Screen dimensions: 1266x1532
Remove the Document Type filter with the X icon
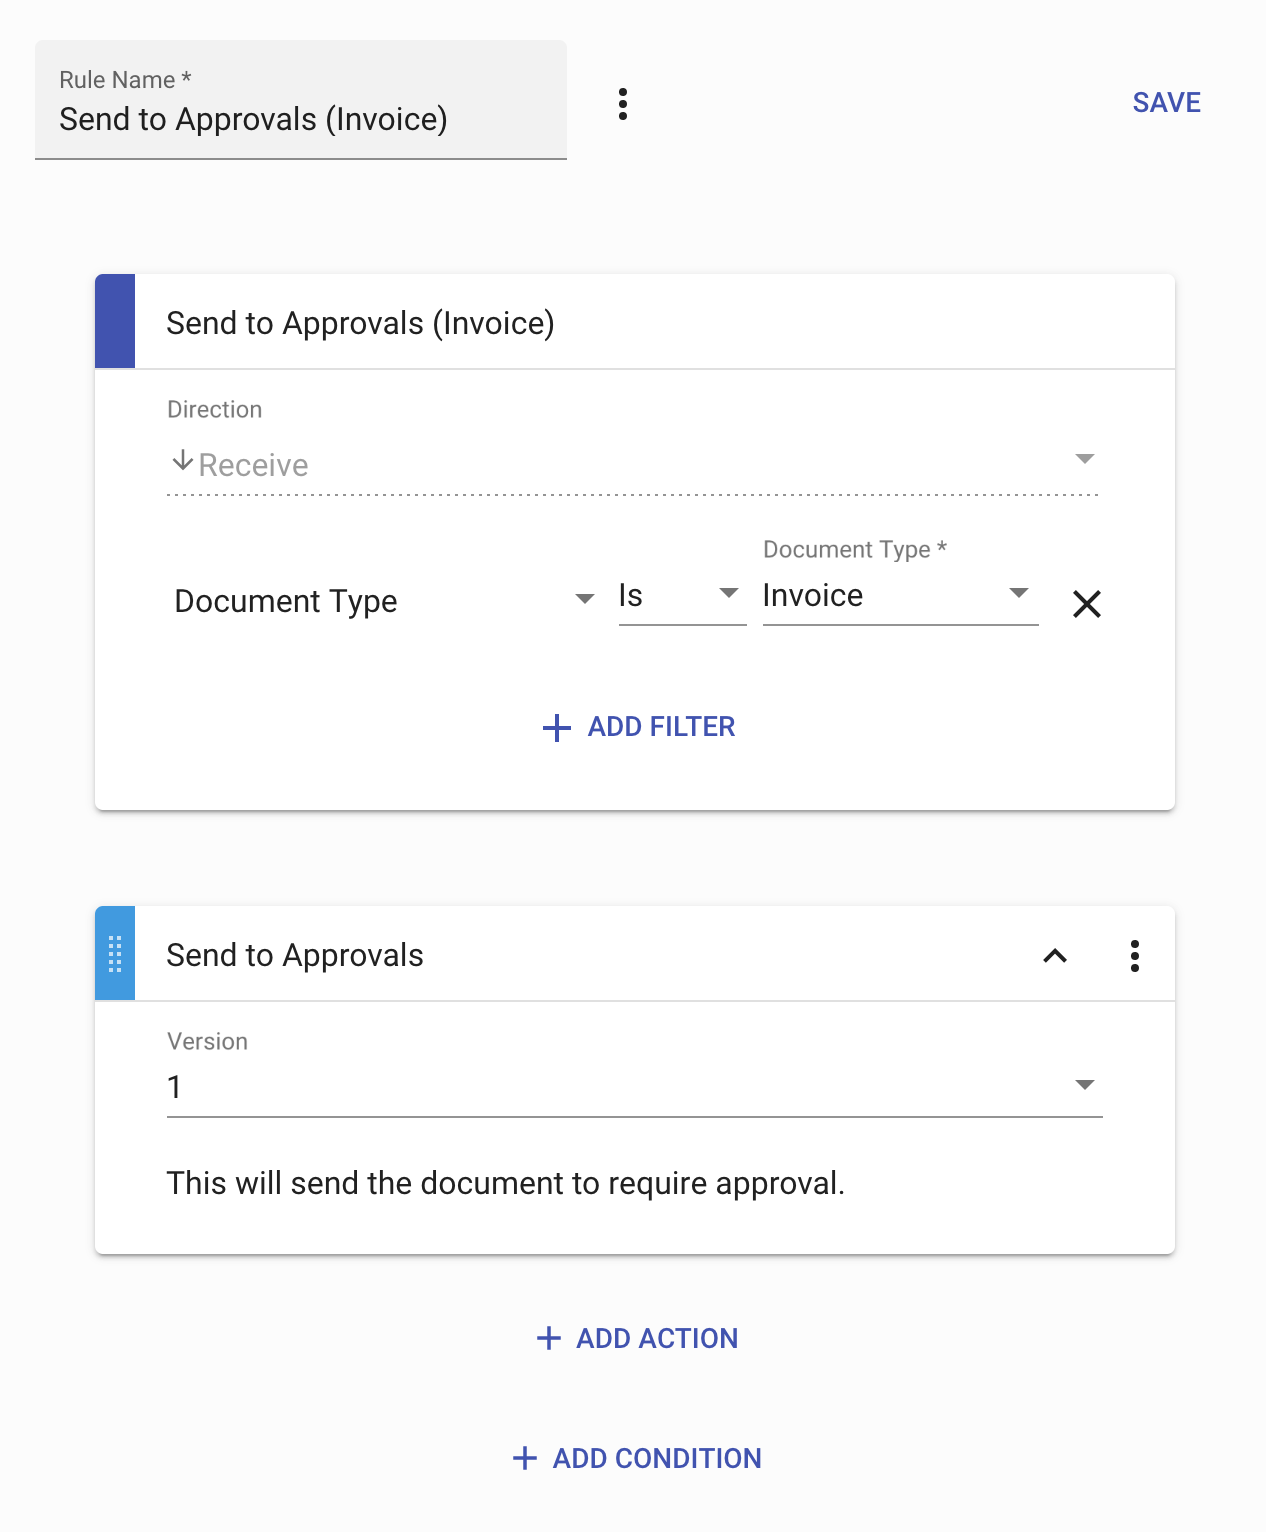click(x=1087, y=604)
